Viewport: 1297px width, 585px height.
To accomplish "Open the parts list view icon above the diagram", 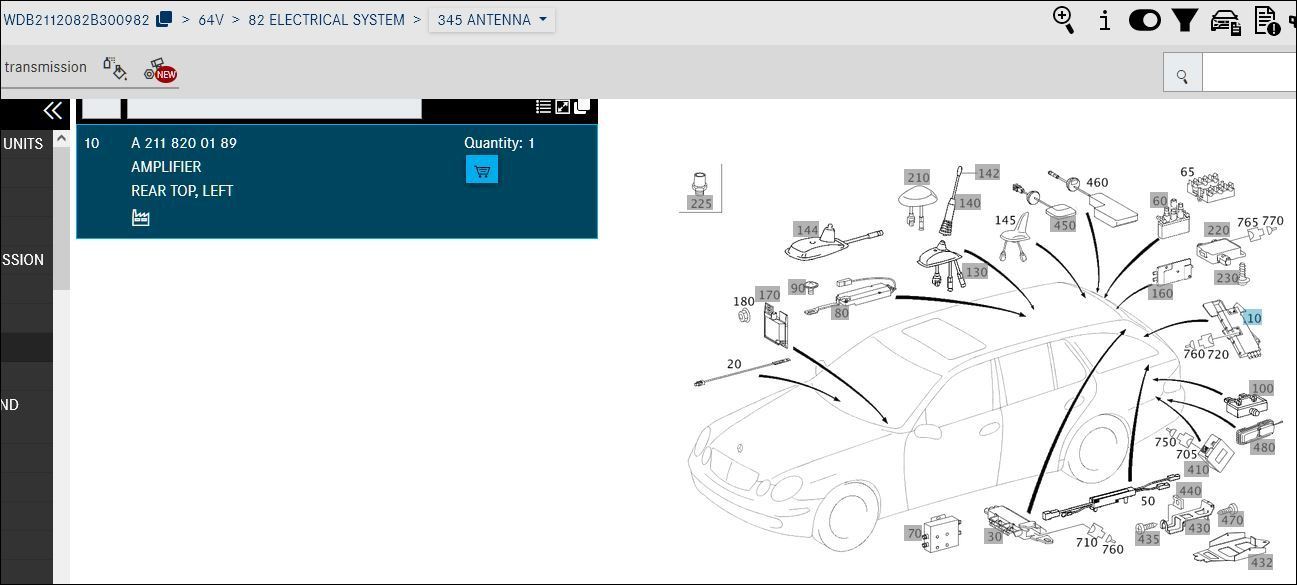I will click(x=544, y=105).
